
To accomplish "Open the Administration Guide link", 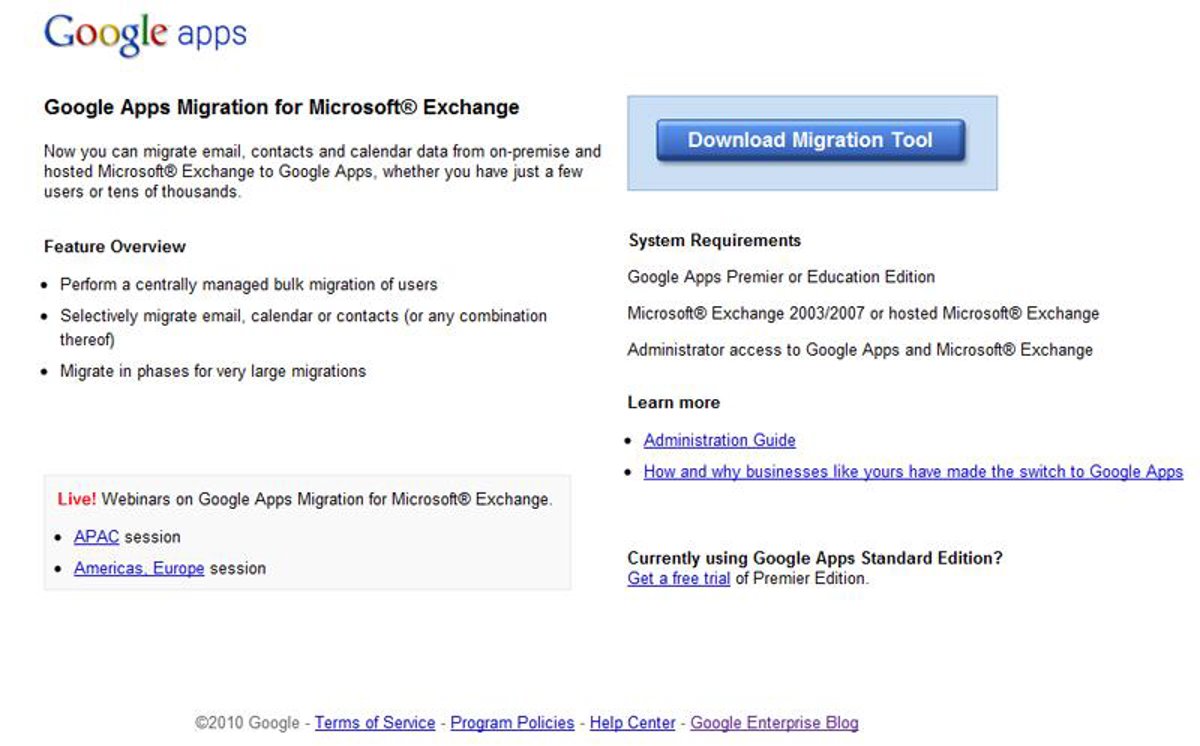I will pos(719,440).
